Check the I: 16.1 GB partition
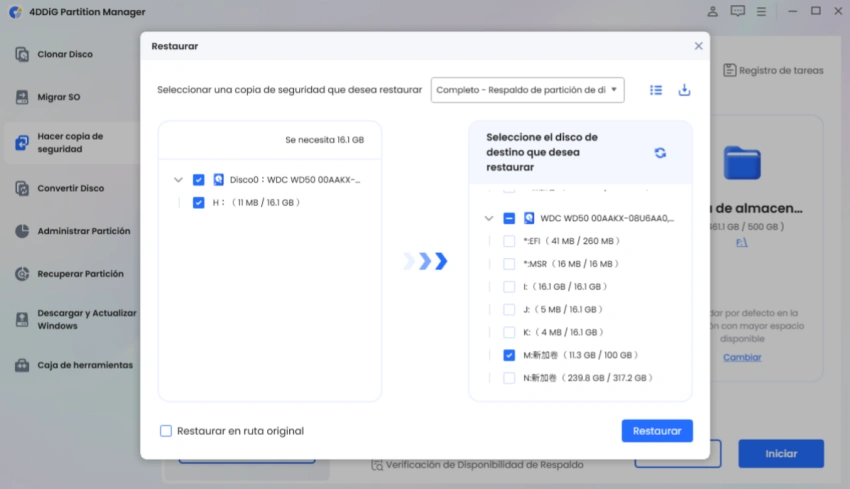This screenshot has height=489, width=850. click(508, 286)
